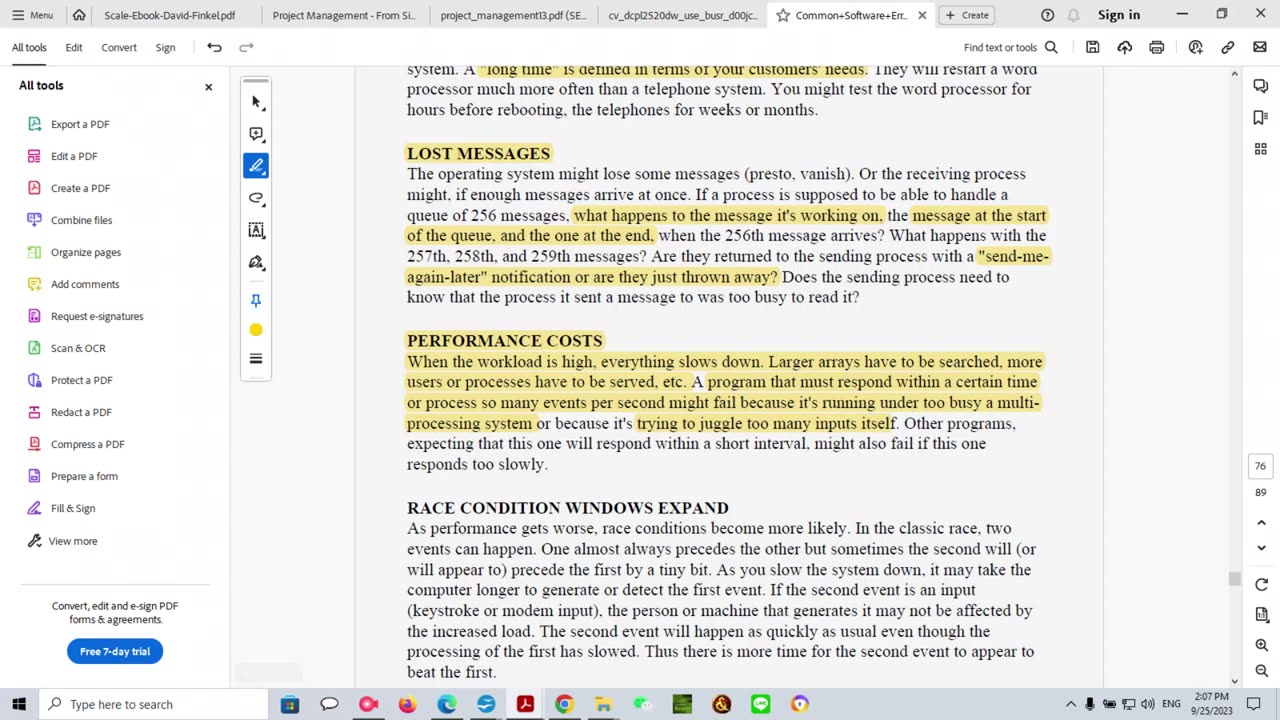The width and height of the screenshot is (1280, 720).
Task: Open the Sign menu
Action: 165,47
